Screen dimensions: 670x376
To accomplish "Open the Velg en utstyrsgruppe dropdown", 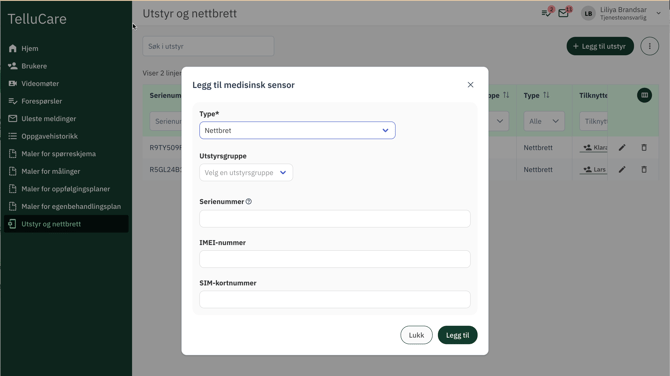I will click(x=246, y=173).
